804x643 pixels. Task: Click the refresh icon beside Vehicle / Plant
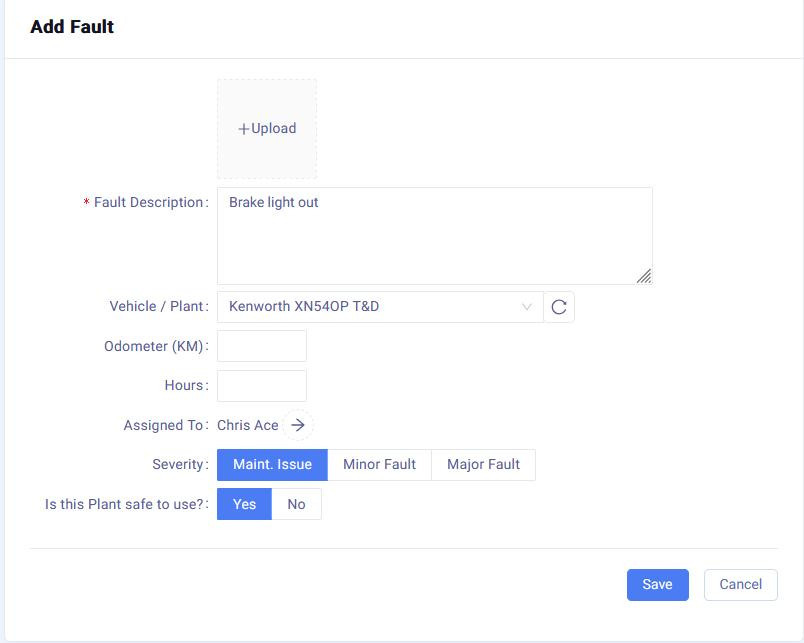pyautogui.click(x=559, y=307)
